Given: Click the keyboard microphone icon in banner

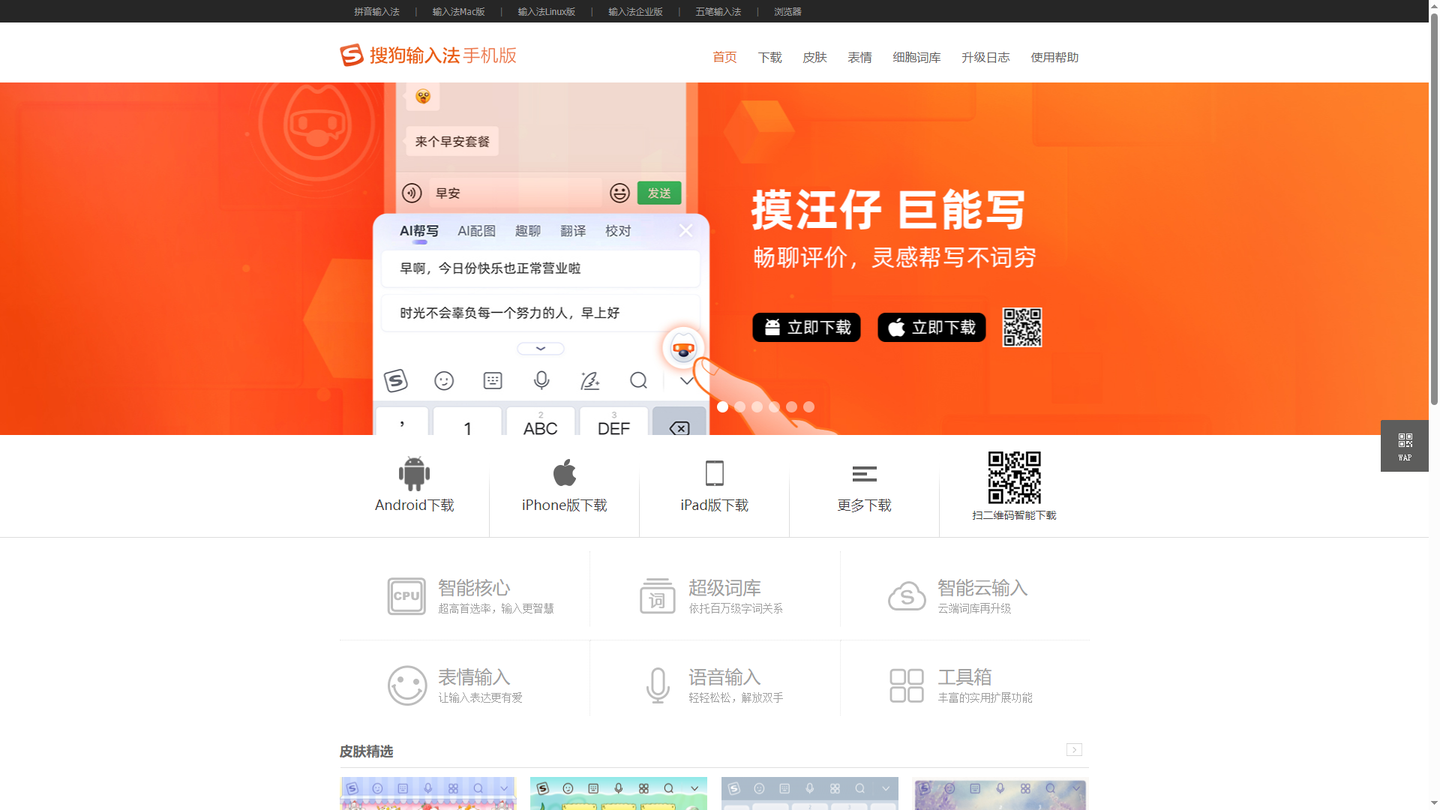Looking at the screenshot, I should [x=541, y=380].
